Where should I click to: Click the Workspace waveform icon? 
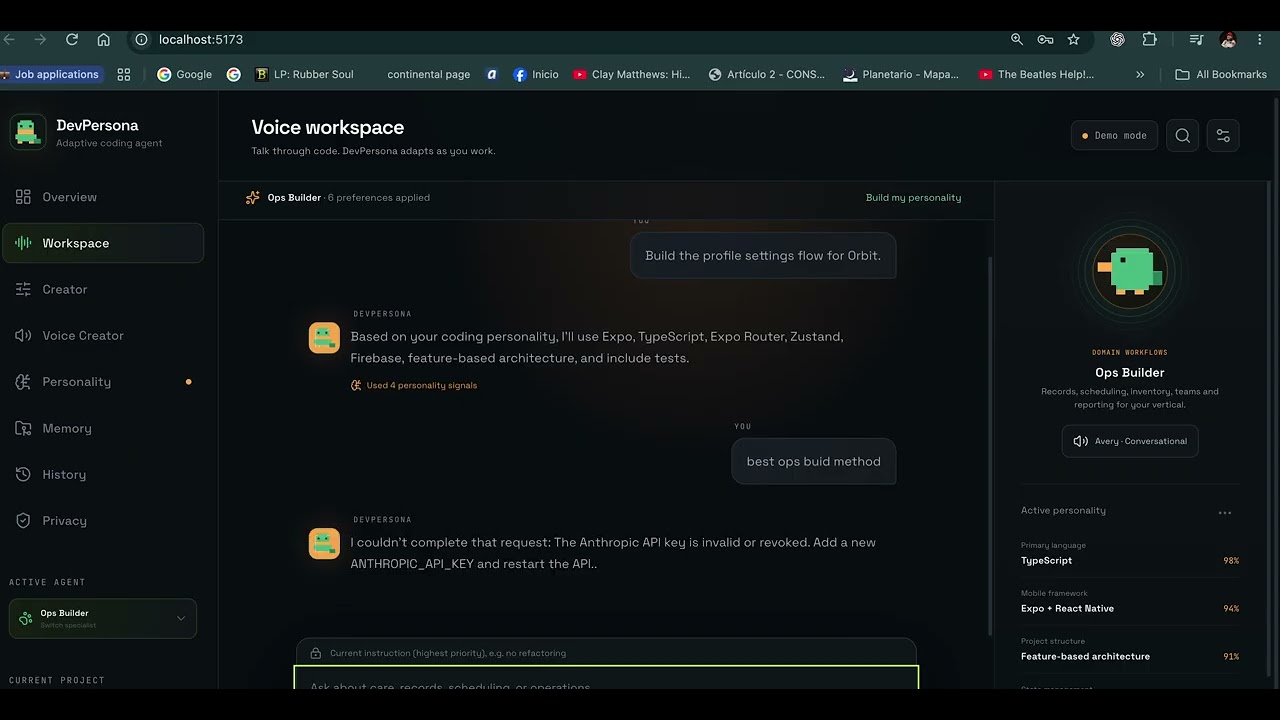pos(23,243)
